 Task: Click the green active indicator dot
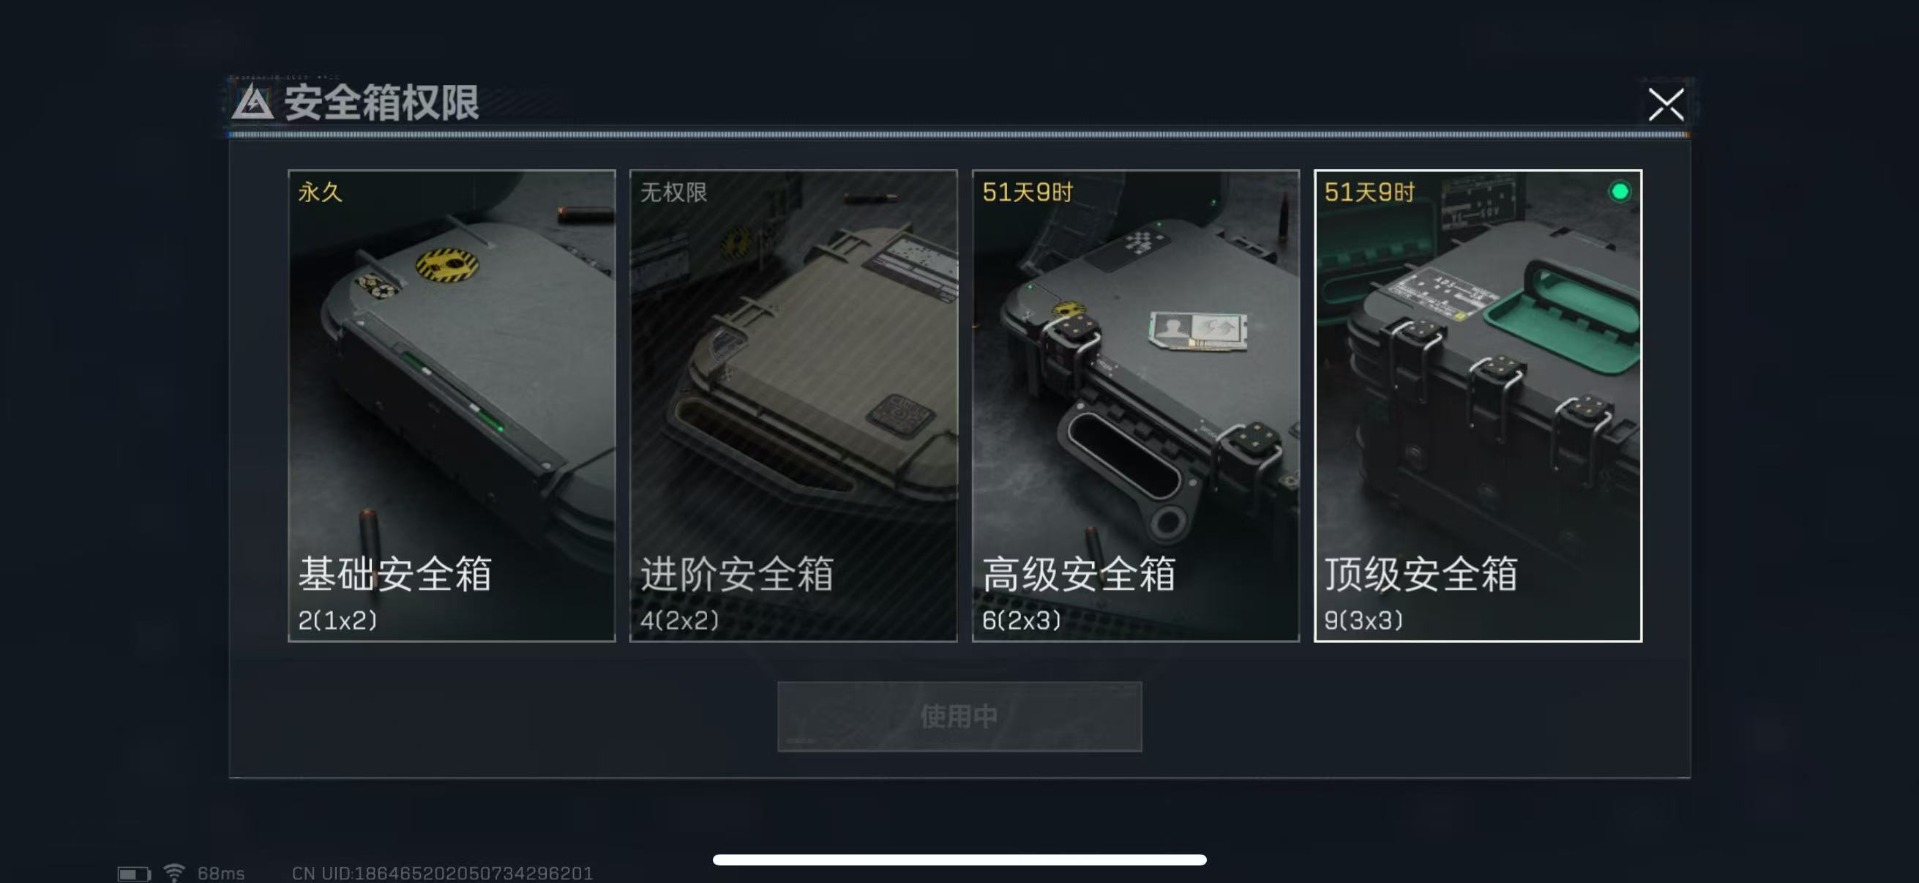[1619, 191]
